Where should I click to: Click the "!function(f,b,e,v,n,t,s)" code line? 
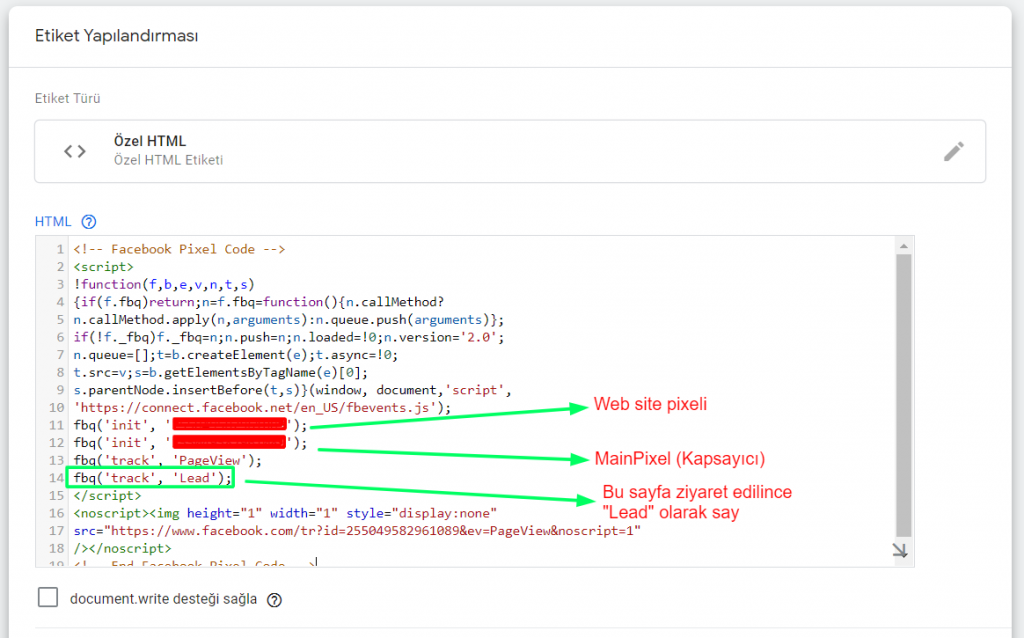point(164,285)
